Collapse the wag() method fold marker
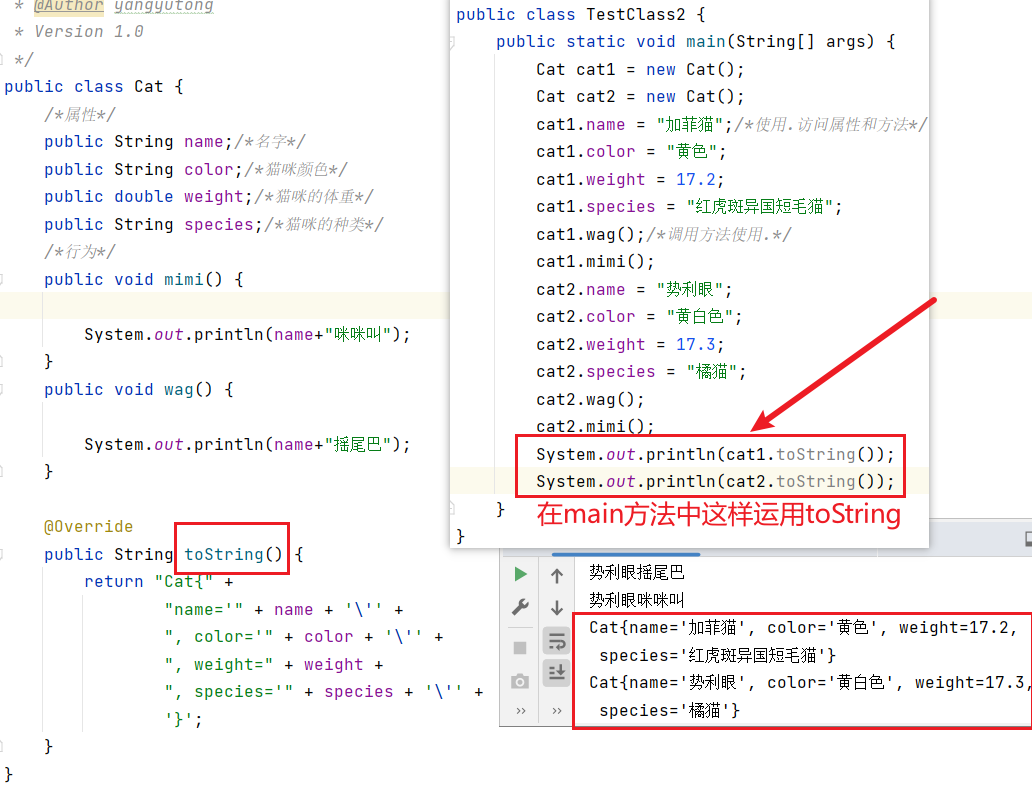The image size is (1032, 795). 1,390
